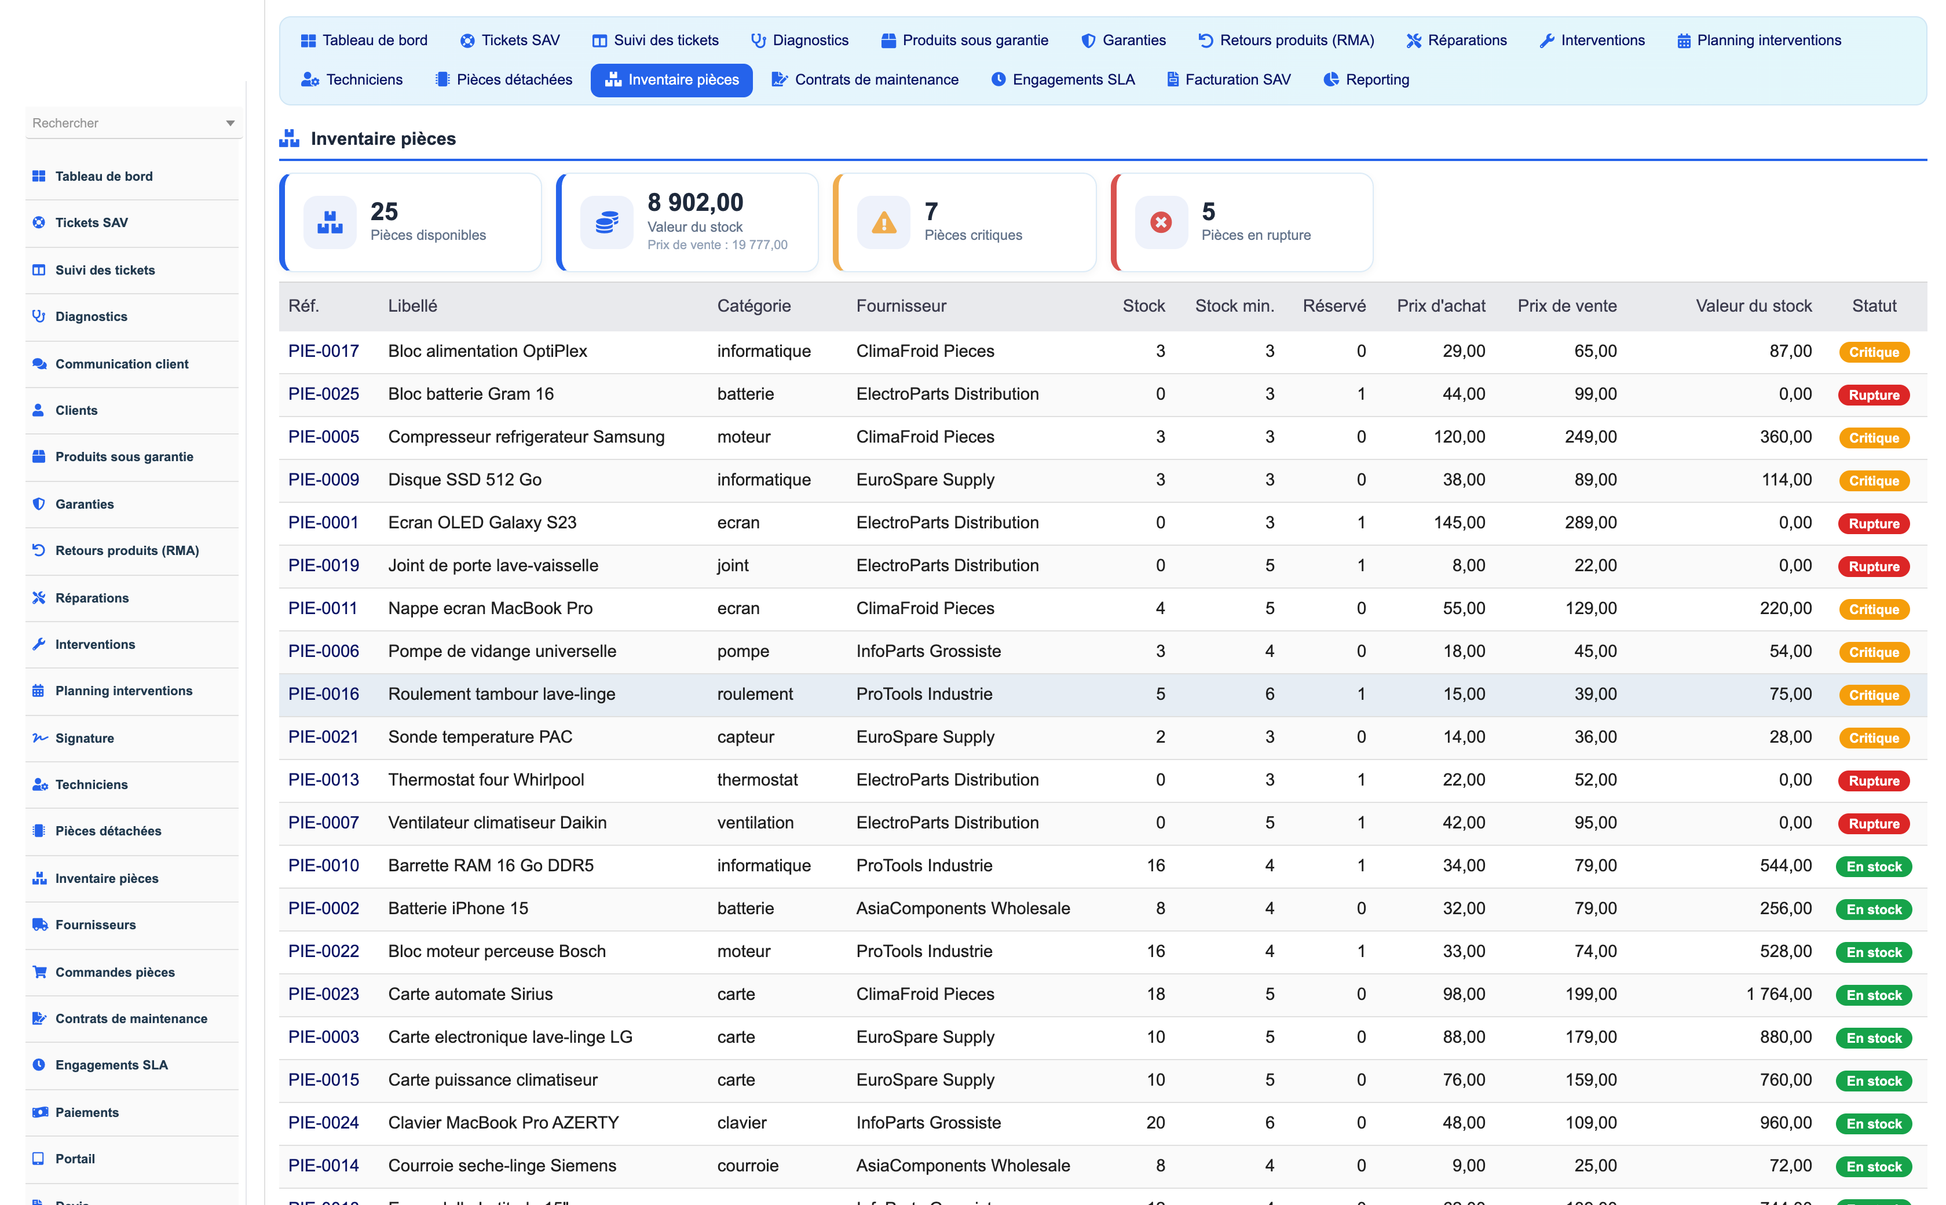Click the En stock badge for Batterie iPhone 15
This screenshot has width=1946, height=1205.
[x=1874, y=910]
